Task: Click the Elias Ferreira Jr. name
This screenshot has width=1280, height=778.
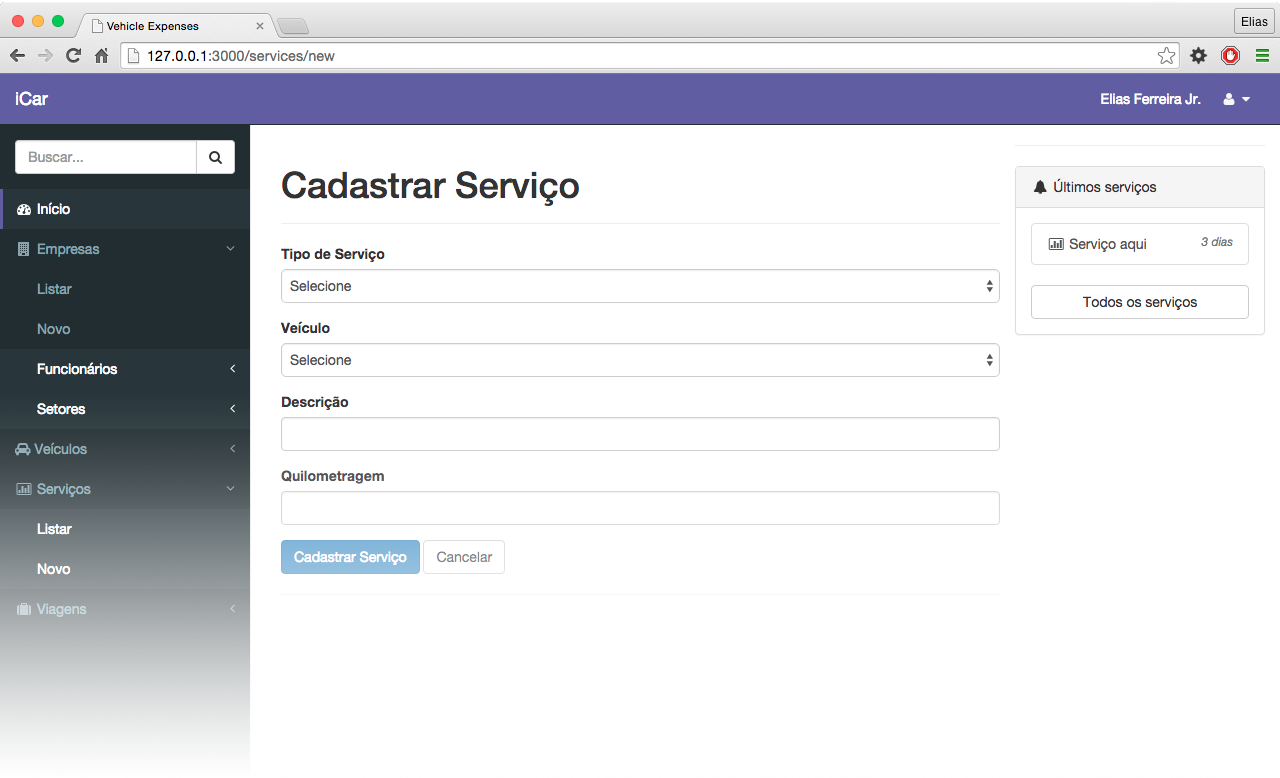Action: [1150, 100]
